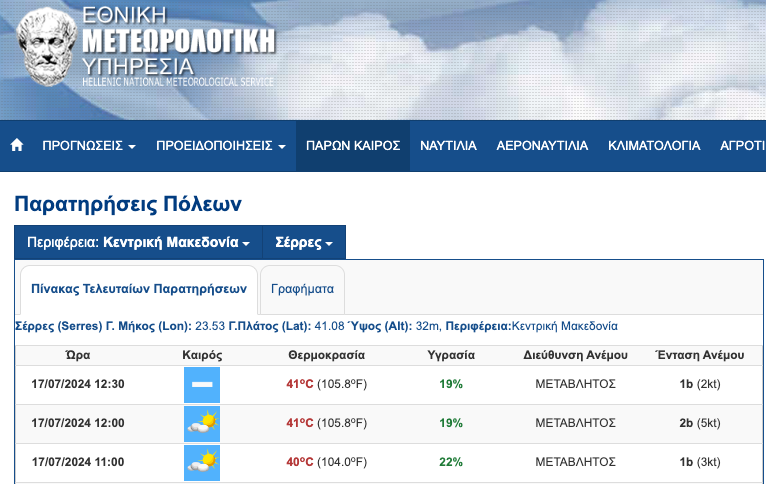Open the ΠΡΟΕΙΔΟΠΟΙΗΣΕΙΣ dropdown menu
Image resolution: width=766 pixels, height=484 pixels.
(221, 146)
